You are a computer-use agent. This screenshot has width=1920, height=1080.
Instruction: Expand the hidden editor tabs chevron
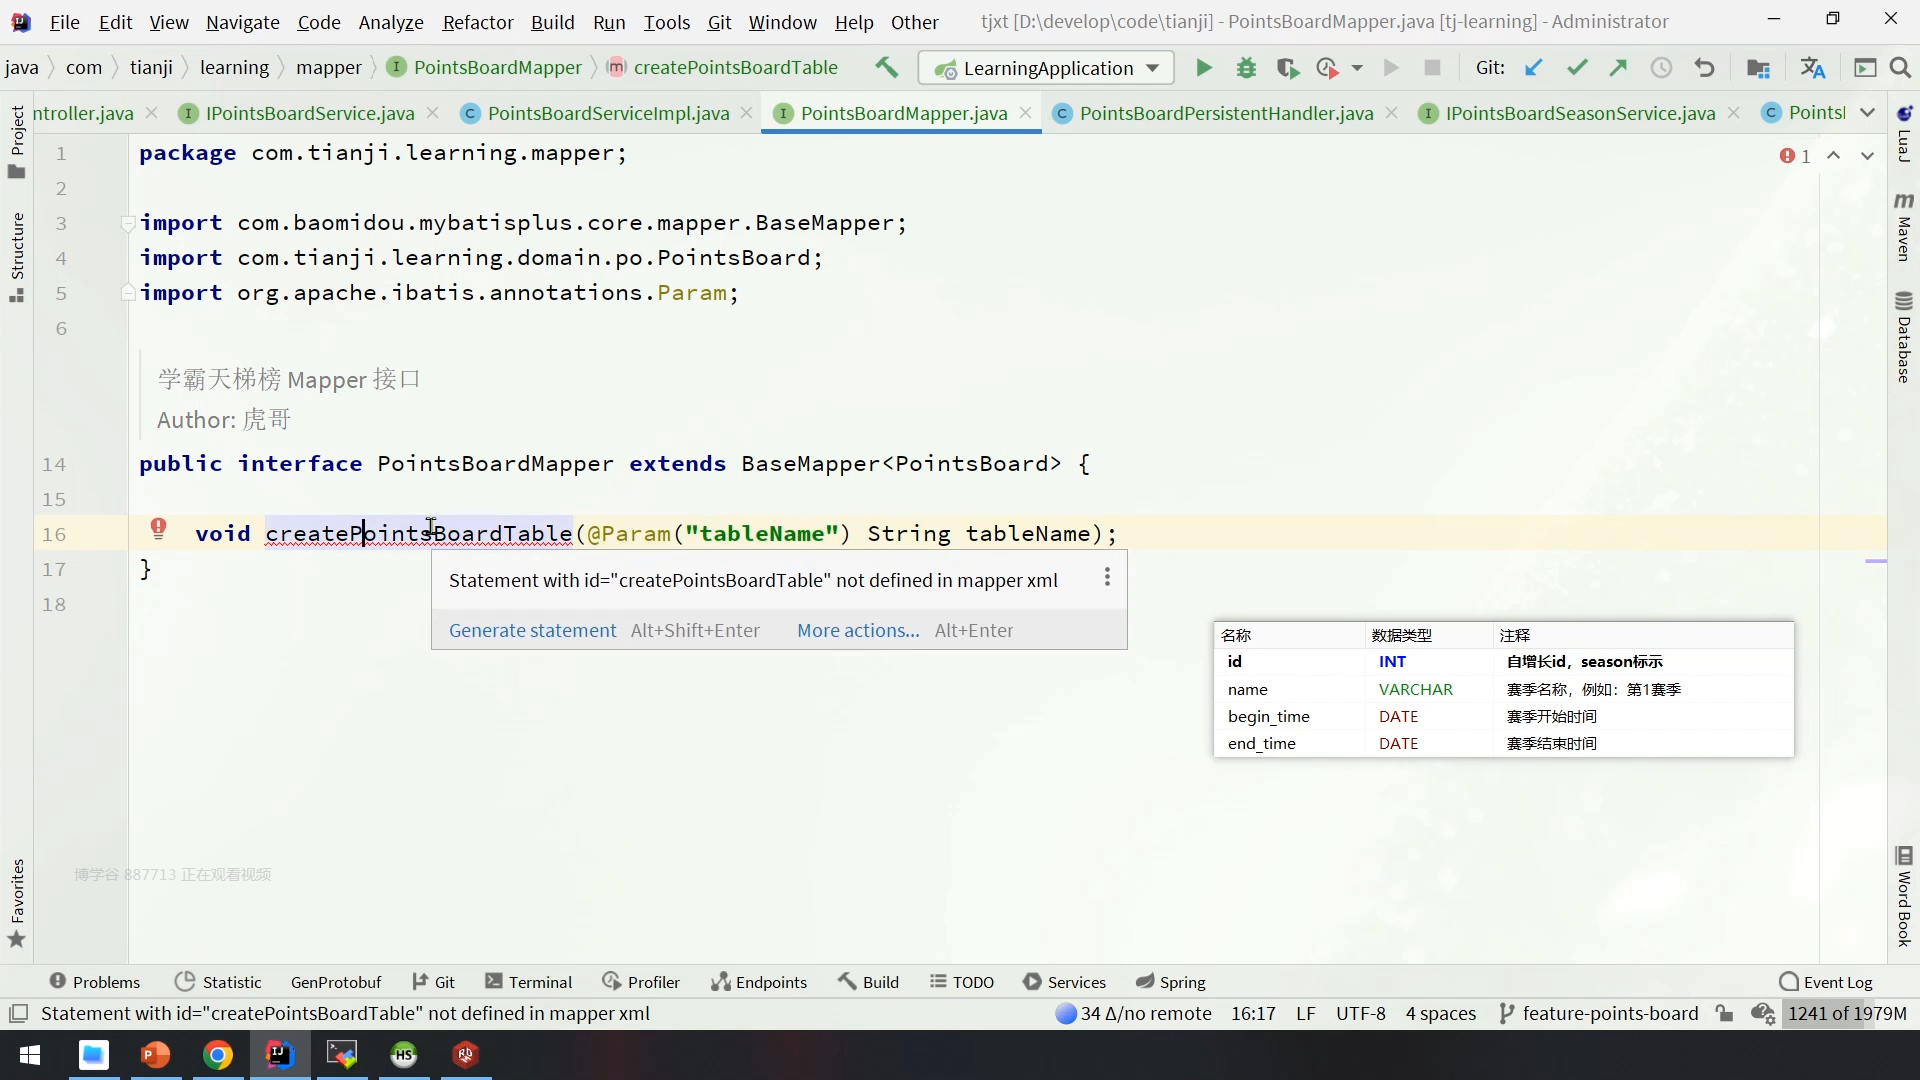click(x=1867, y=113)
